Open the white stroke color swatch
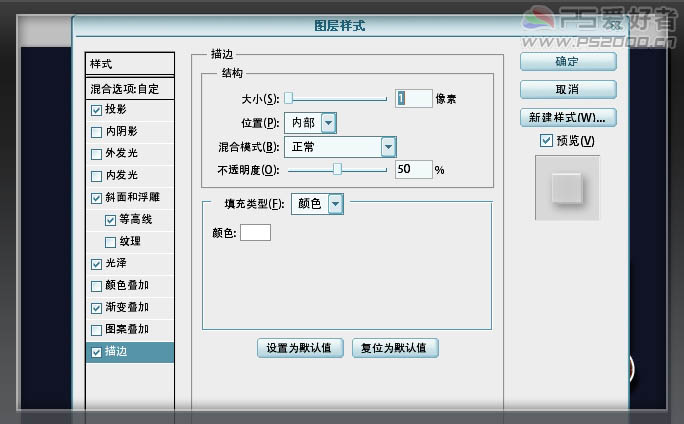This screenshot has height=424, width=684. [255, 233]
